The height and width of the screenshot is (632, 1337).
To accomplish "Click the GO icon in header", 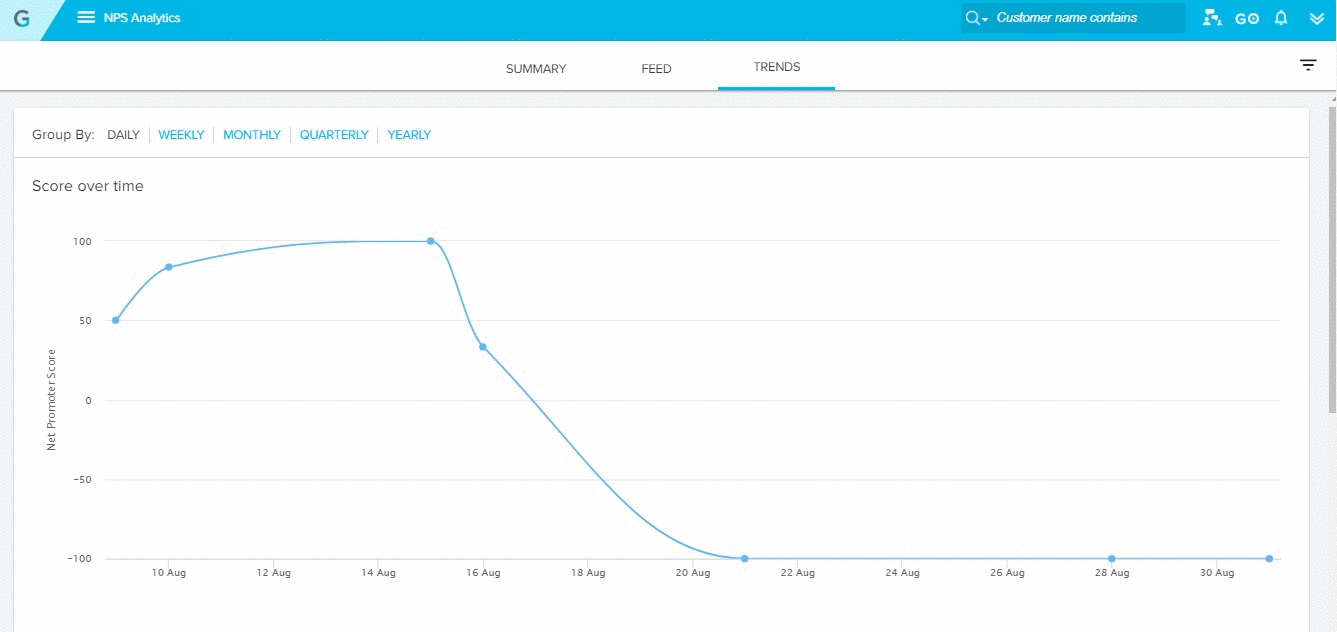I will point(1247,18).
